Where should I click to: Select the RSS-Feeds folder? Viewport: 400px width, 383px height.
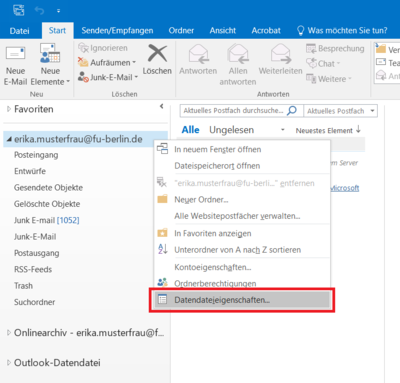point(33,269)
